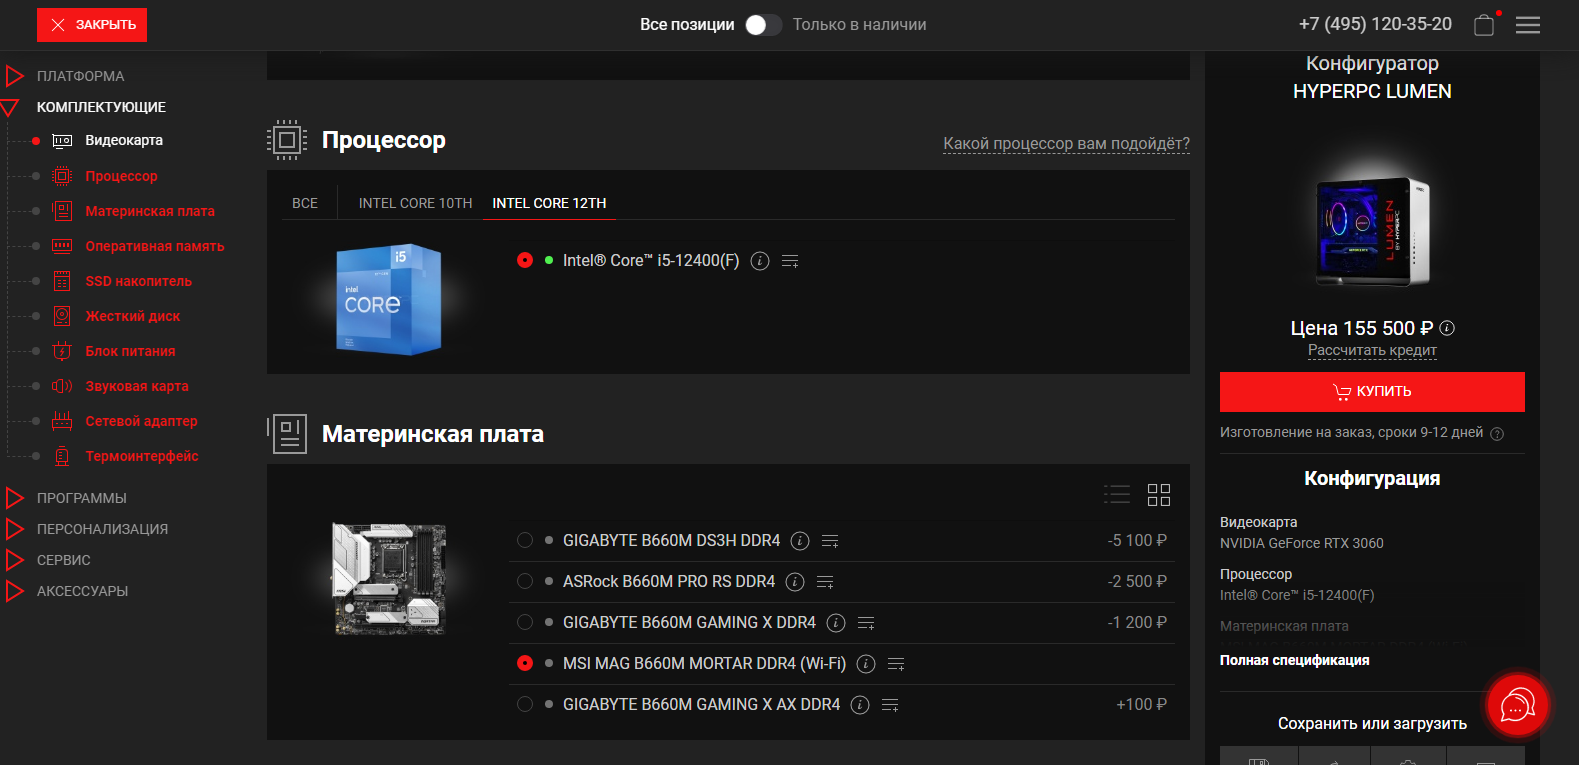The image size is (1579, 765).
Task: Open the Какой процессор вам подойдёт link
Action: click(1066, 144)
